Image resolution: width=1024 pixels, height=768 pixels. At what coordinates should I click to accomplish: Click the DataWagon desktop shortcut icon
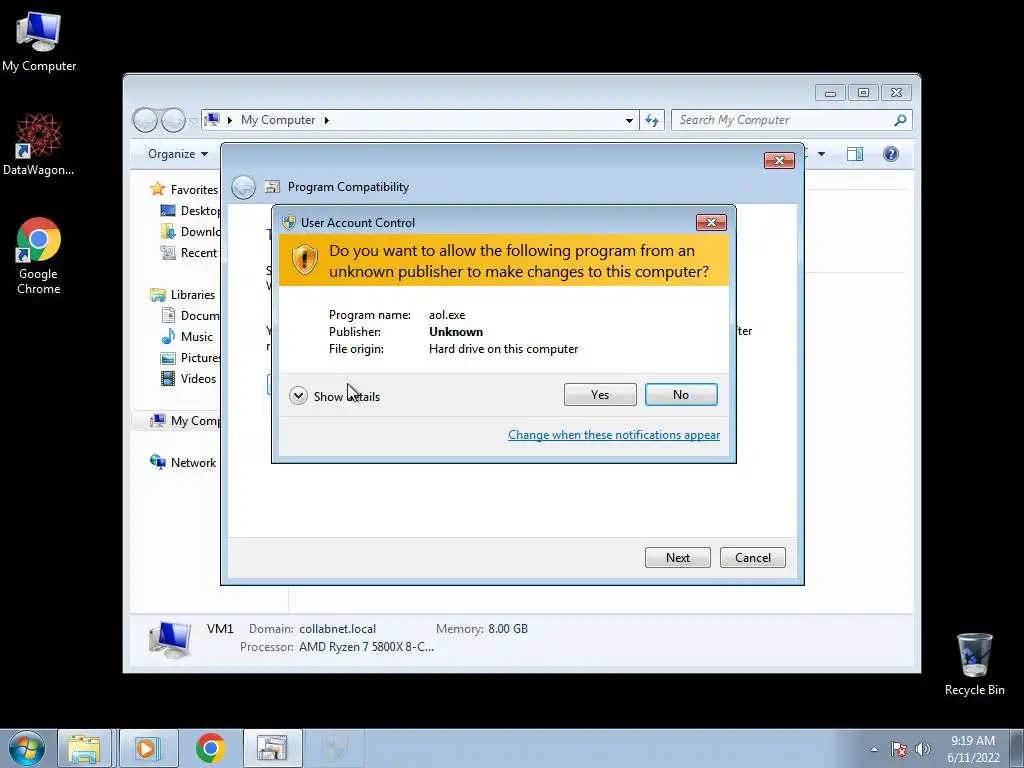click(x=39, y=144)
